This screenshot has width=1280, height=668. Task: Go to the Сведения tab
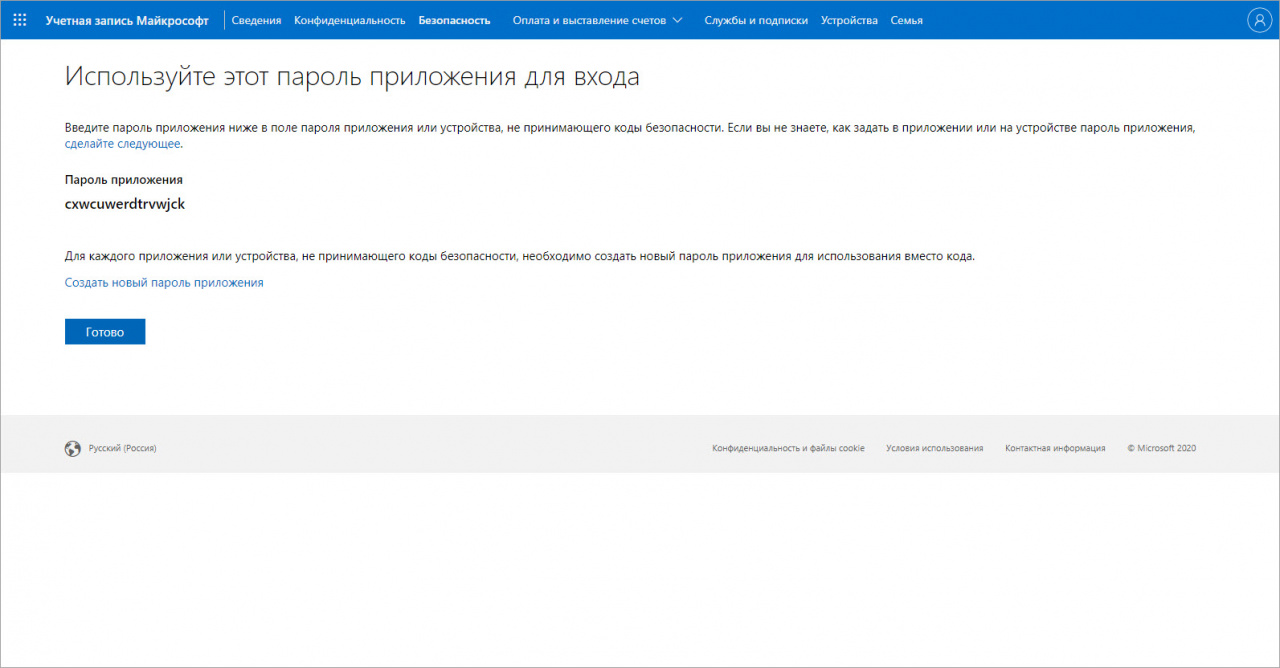pos(256,20)
